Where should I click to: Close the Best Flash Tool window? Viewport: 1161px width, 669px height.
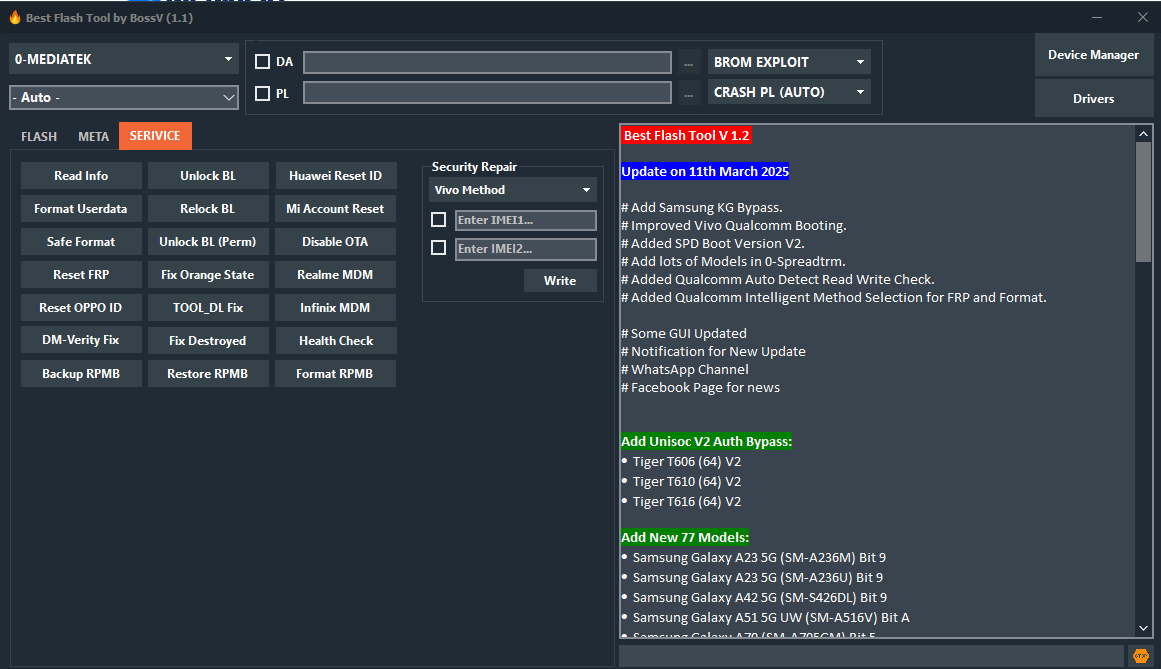pos(1142,17)
